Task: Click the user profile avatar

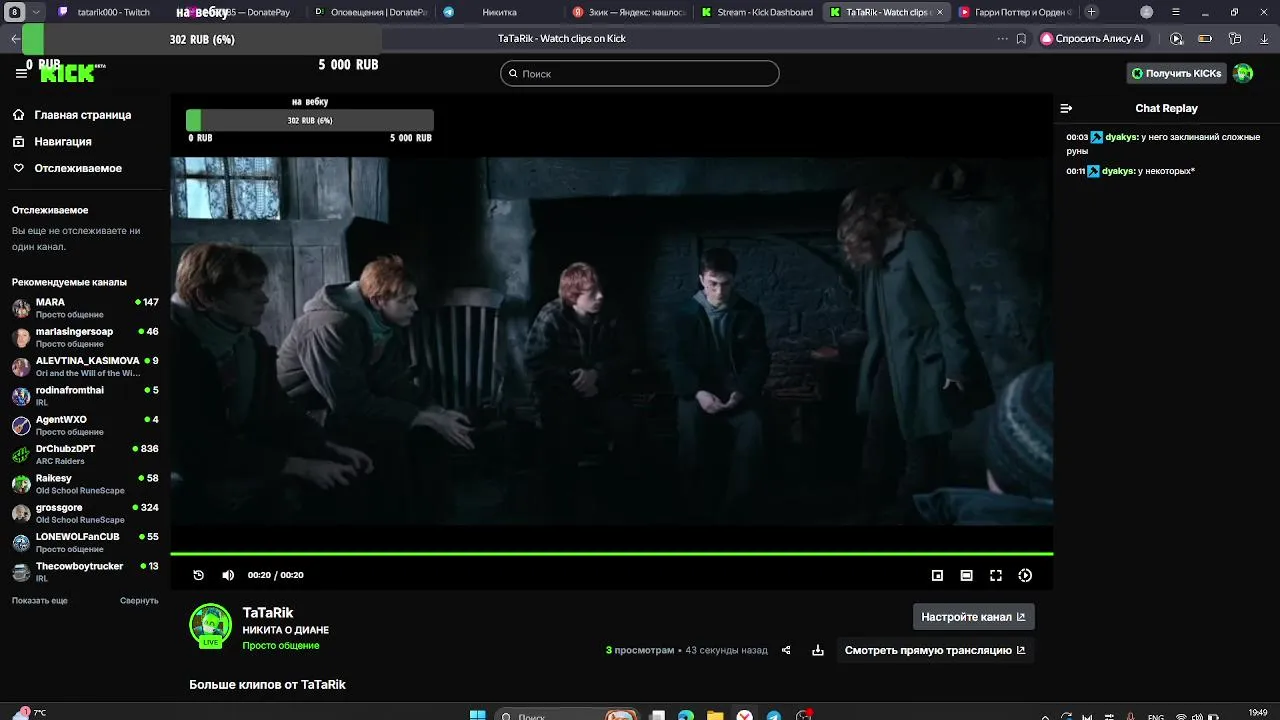Action: click(x=1243, y=73)
